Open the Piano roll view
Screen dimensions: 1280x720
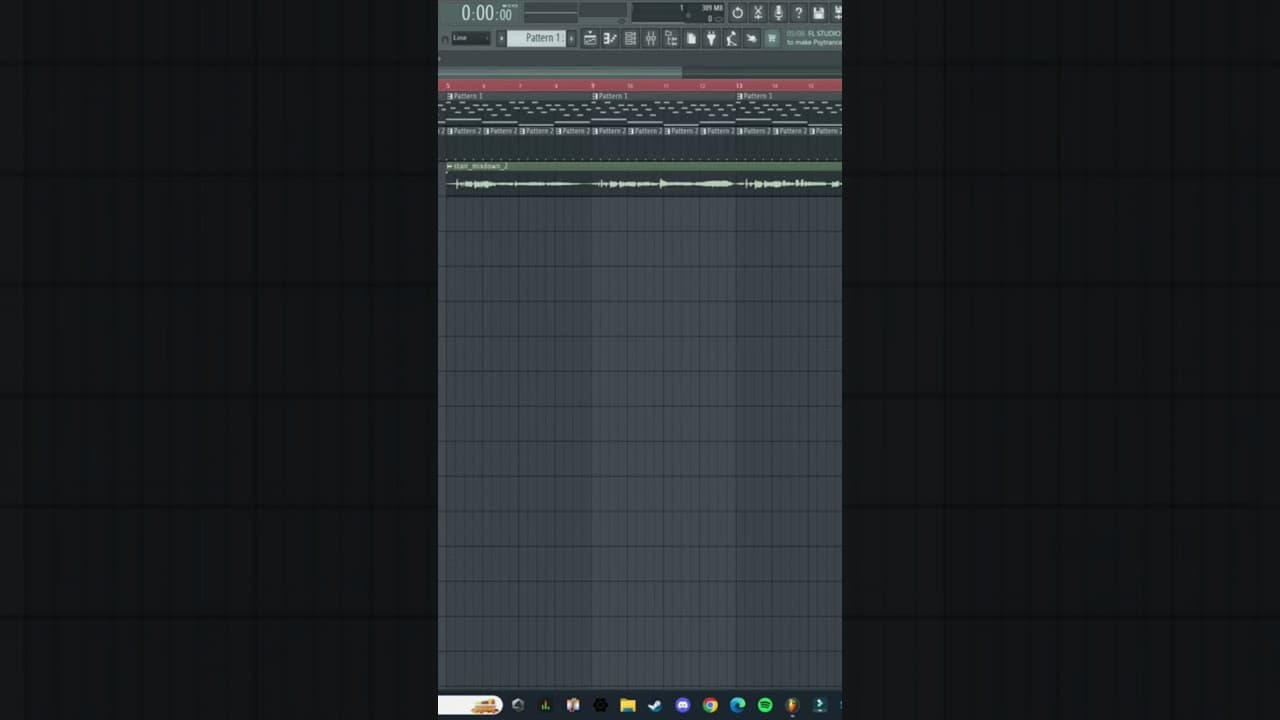[x=610, y=38]
